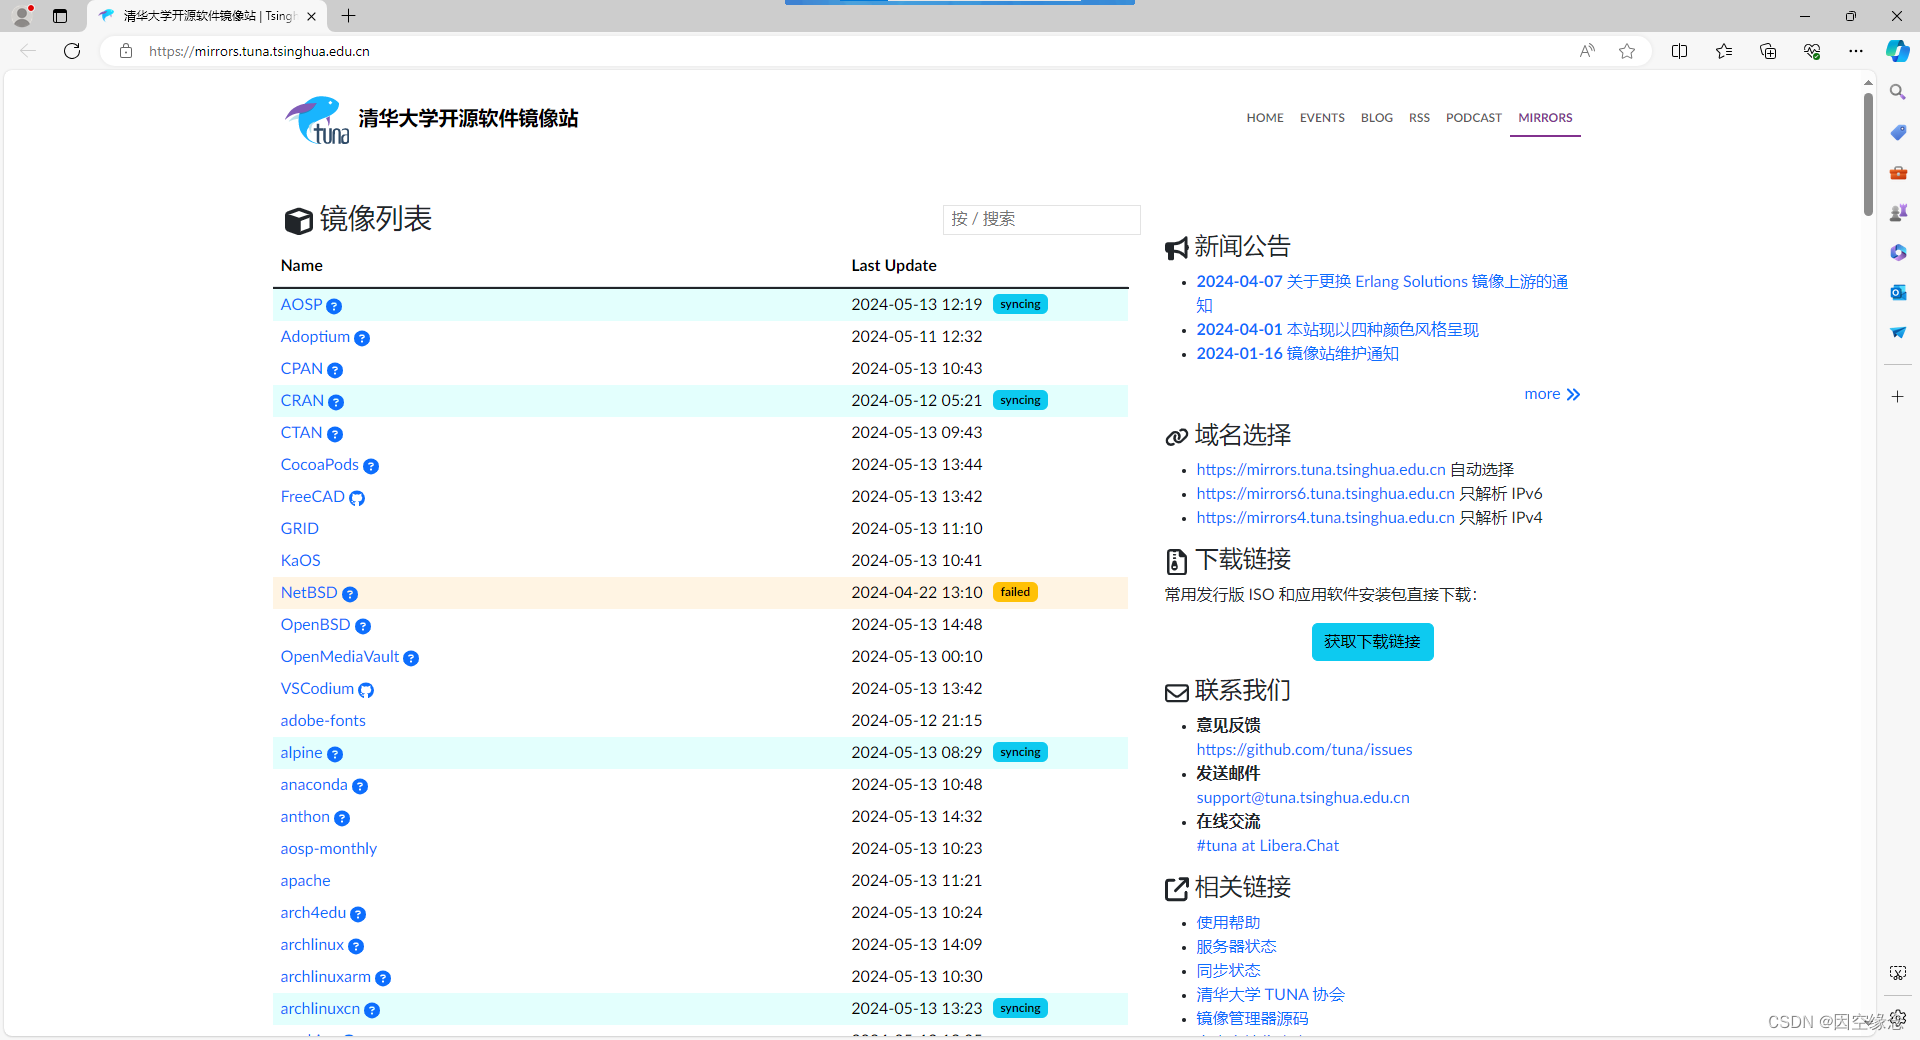The height and width of the screenshot is (1040, 1920).
Task: Open the AOSP help question-mark icon
Action: tap(334, 306)
